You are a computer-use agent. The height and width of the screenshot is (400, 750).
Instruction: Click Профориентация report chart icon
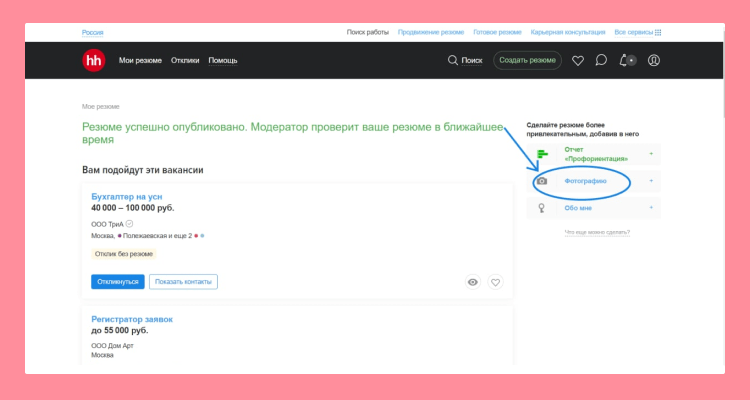coord(542,154)
